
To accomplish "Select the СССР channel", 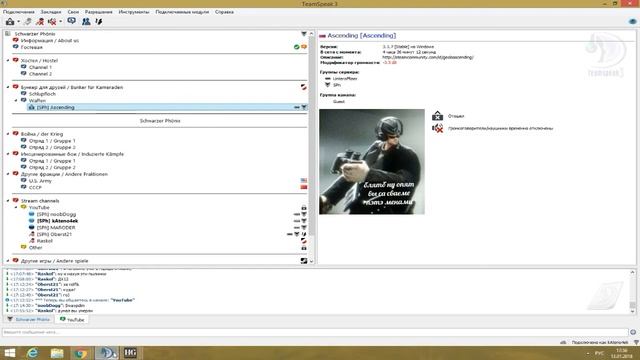I will (35, 187).
